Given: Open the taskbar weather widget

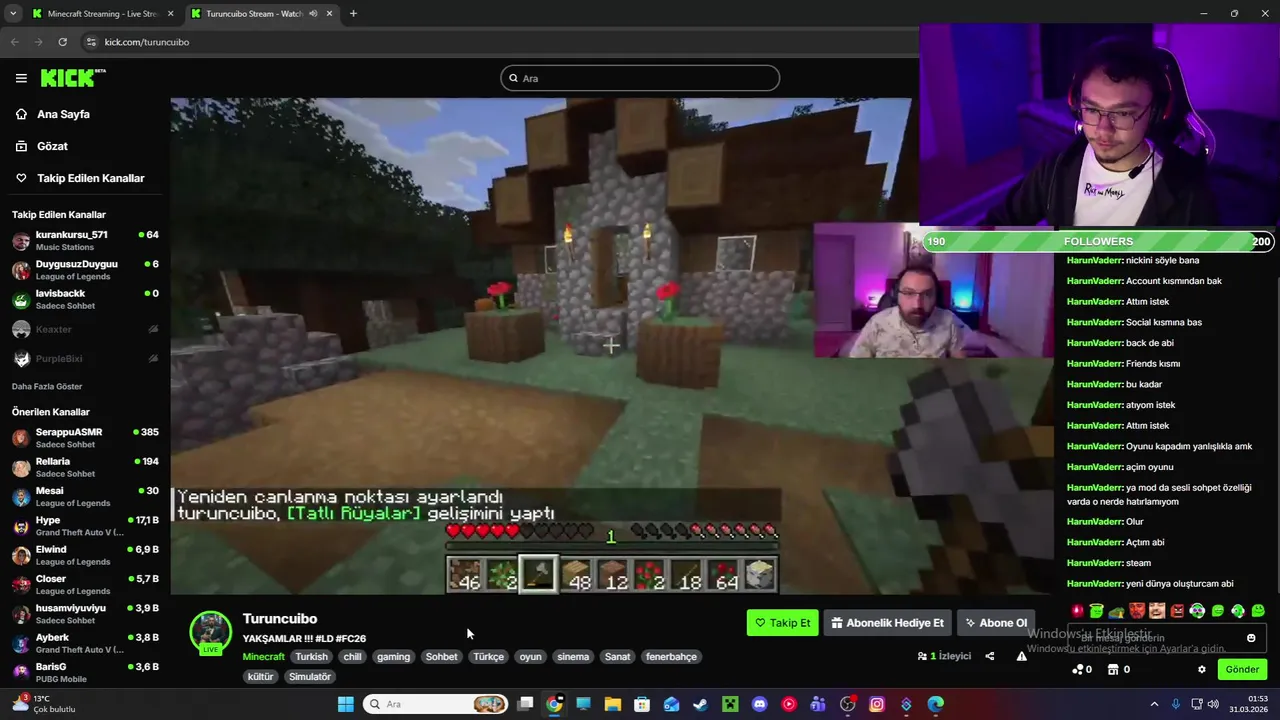Looking at the screenshot, I should click(42, 704).
